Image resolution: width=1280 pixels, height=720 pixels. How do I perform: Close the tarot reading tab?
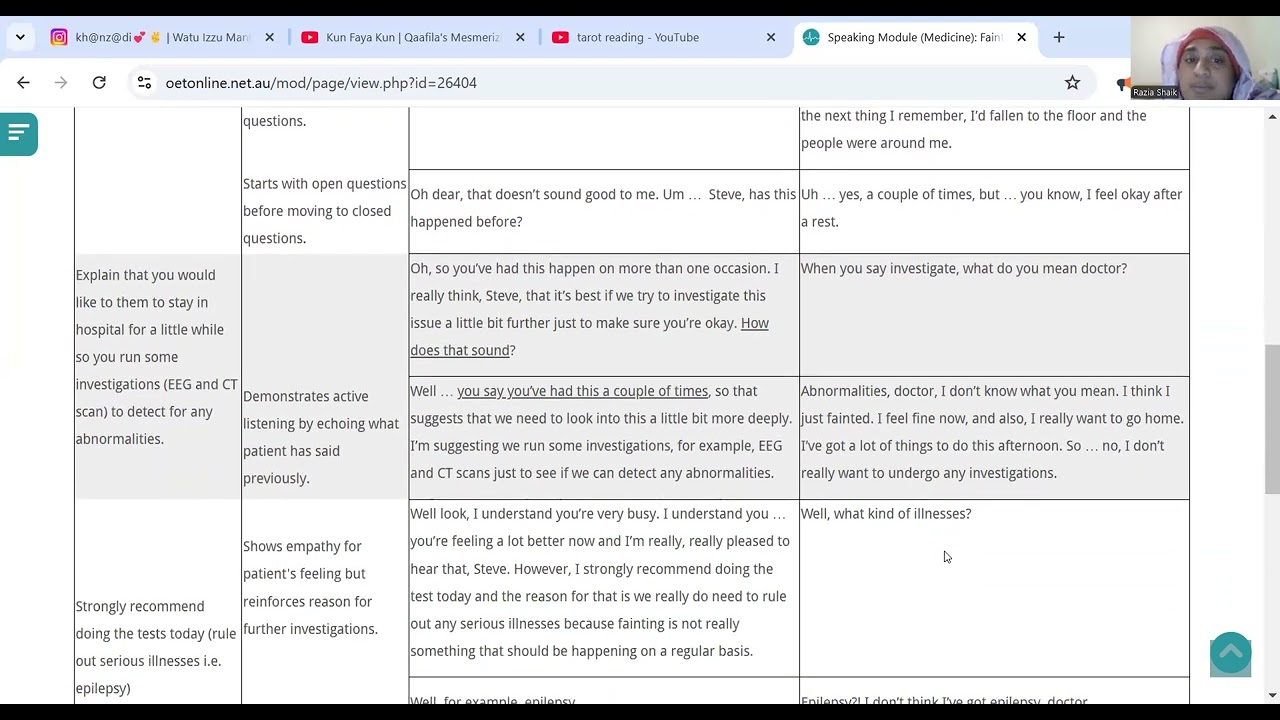point(771,37)
